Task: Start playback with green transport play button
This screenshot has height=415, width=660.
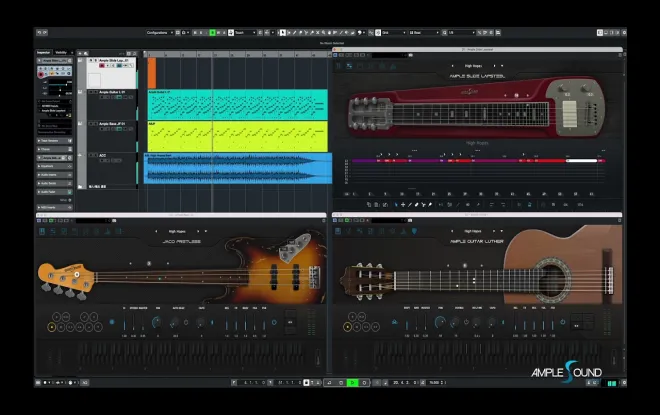Action: point(352,383)
